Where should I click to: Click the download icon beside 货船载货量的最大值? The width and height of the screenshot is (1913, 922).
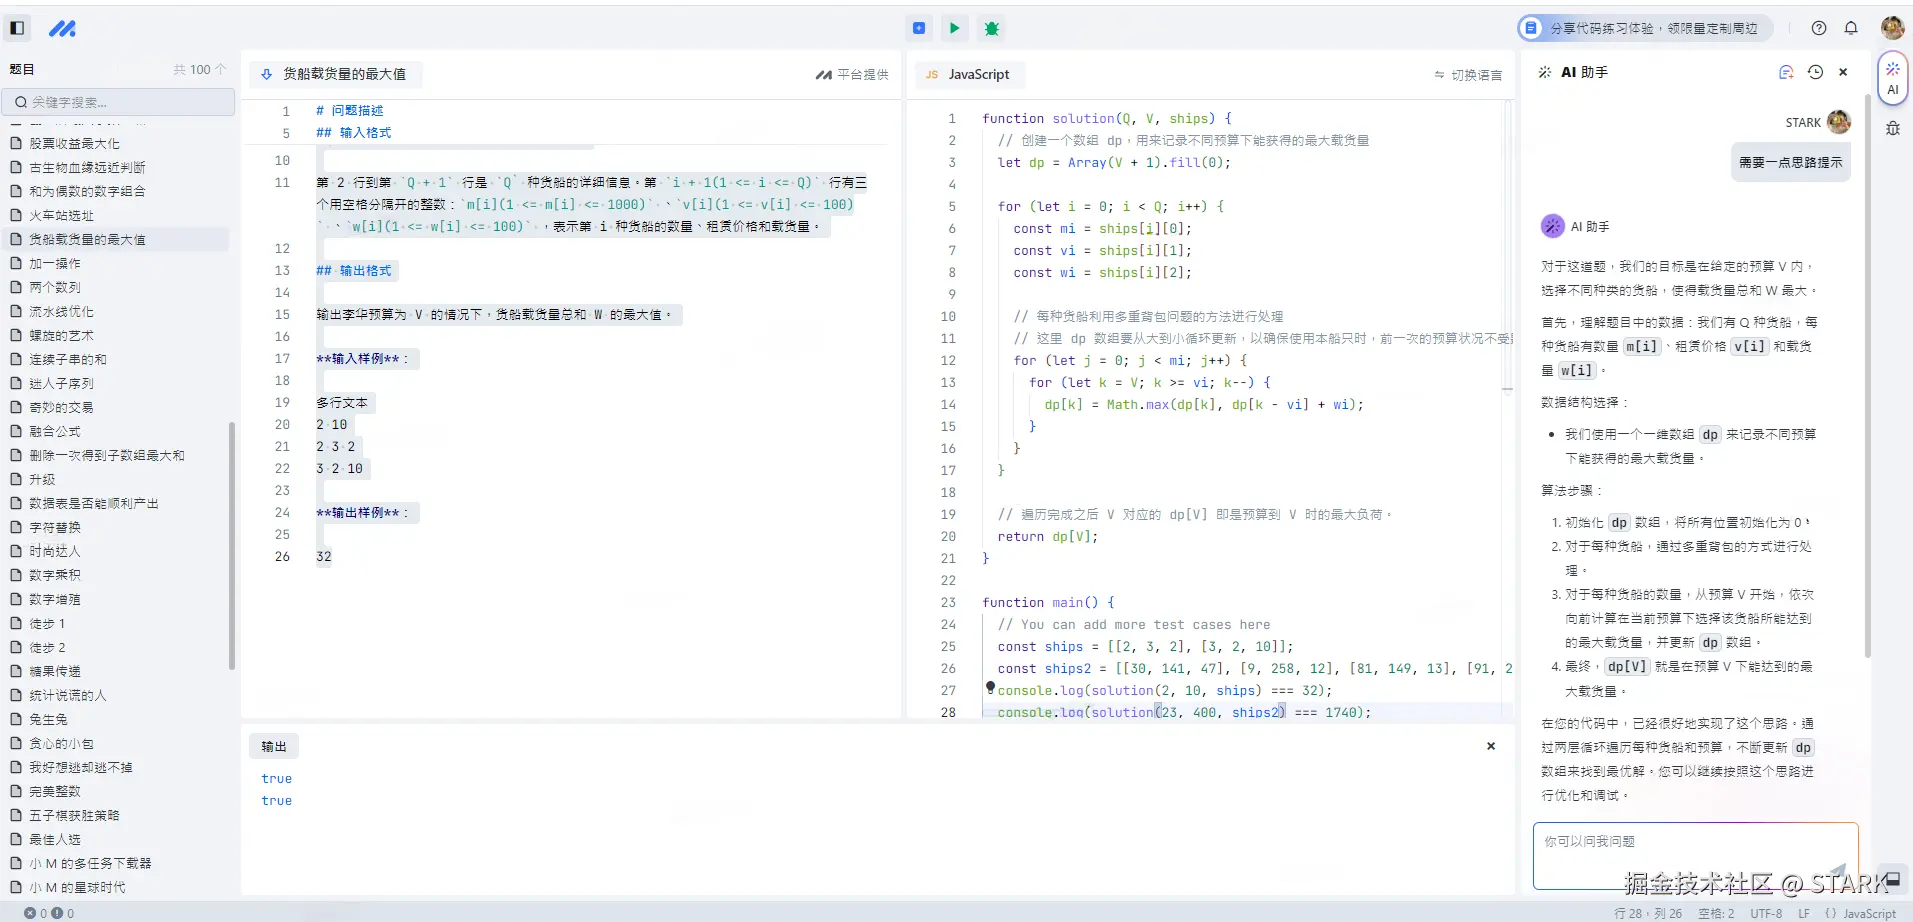point(265,73)
